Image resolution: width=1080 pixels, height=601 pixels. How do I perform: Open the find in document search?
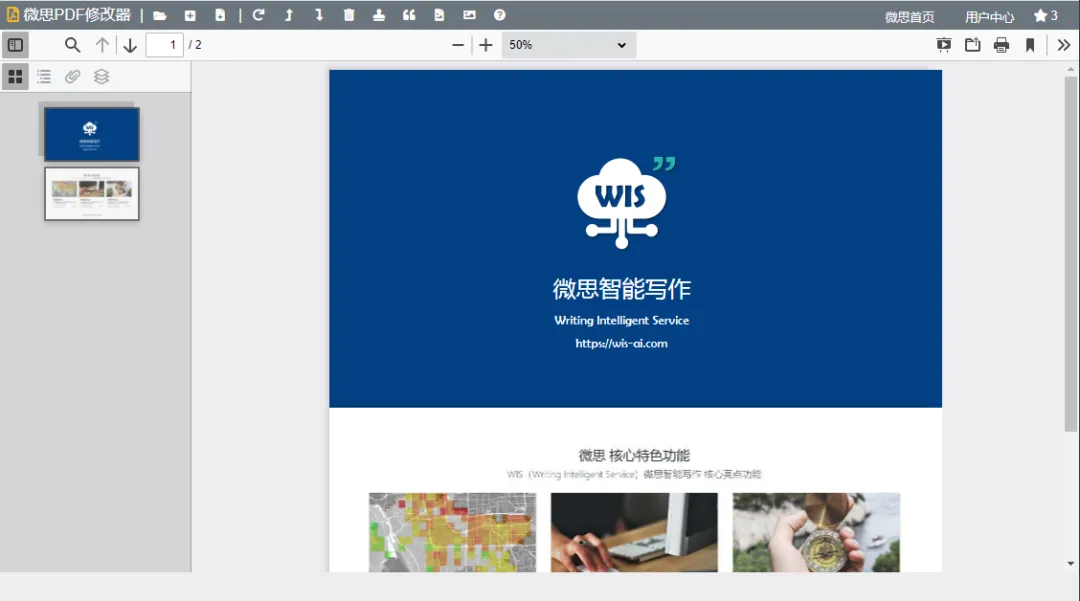point(72,45)
